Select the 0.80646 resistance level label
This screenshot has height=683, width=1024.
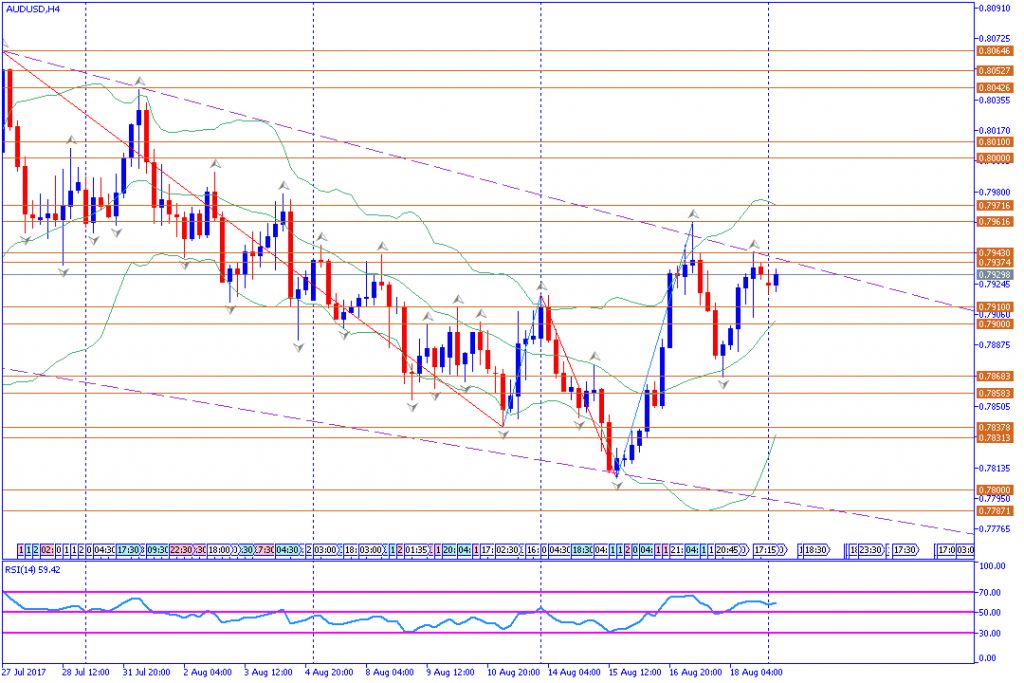tap(993, 50)
